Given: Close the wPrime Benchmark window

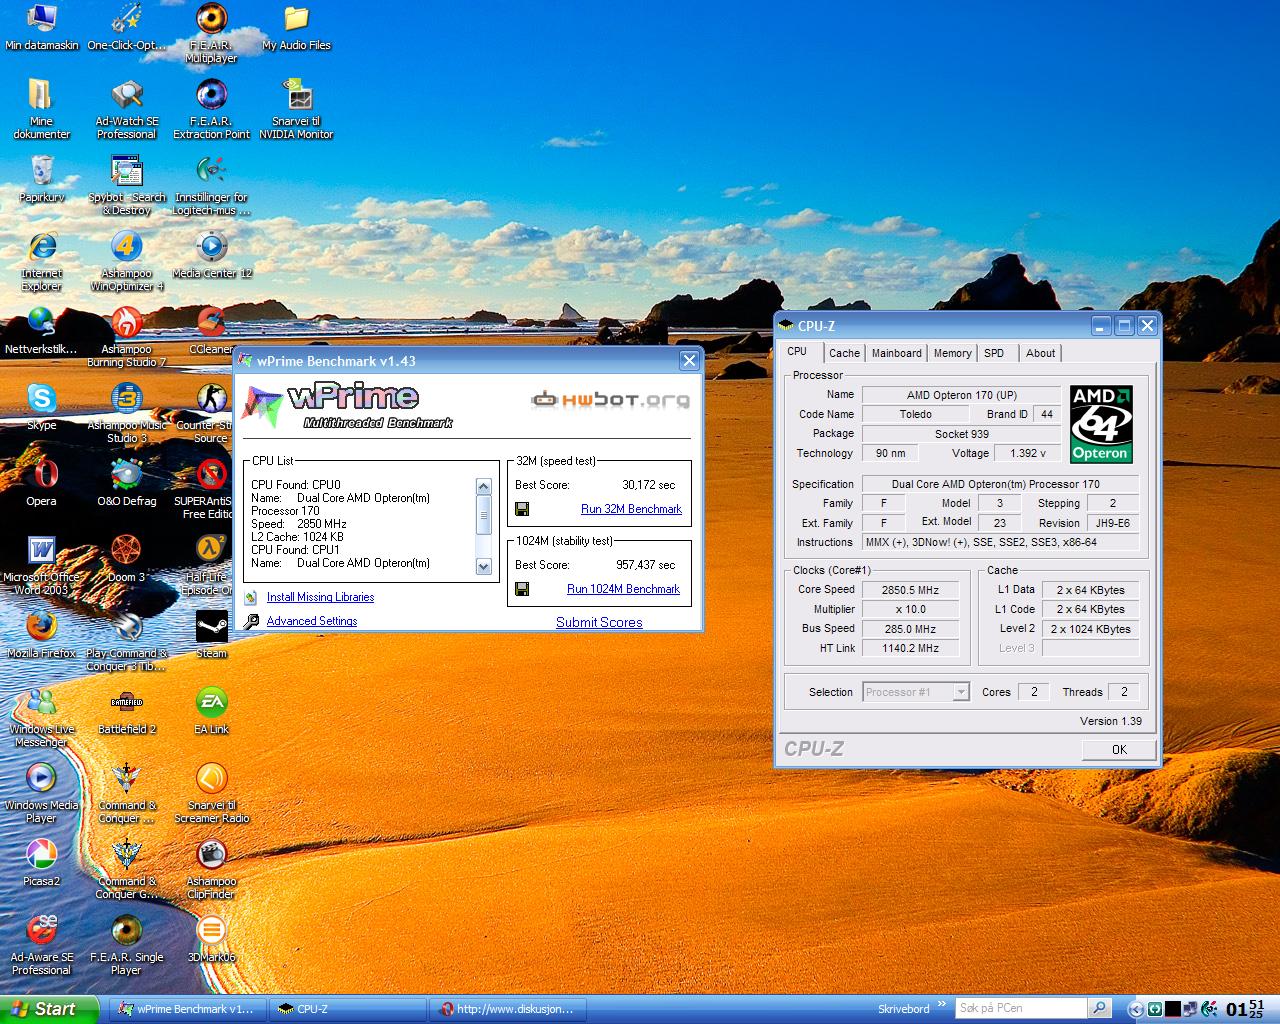Looking at the screenshot, I should click(x=689, y=361).
